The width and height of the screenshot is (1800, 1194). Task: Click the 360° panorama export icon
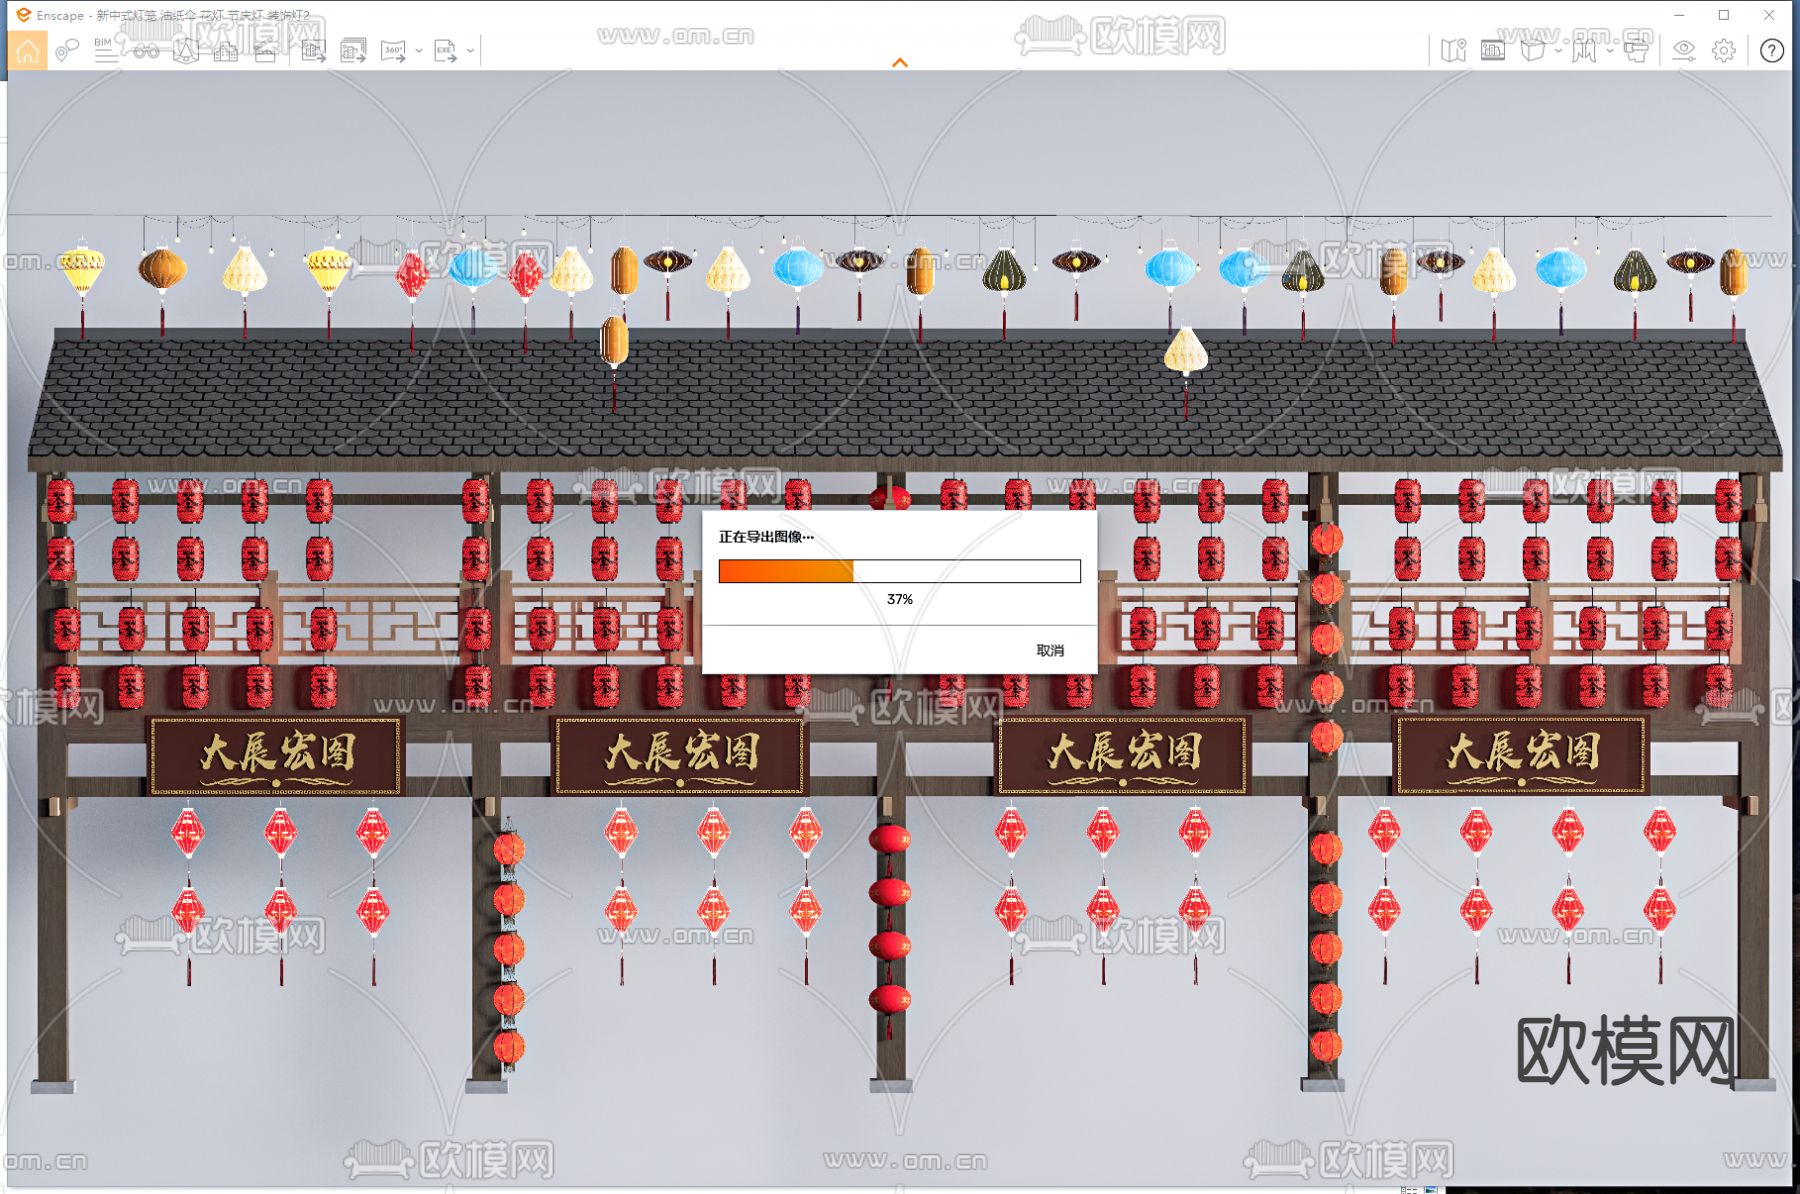[393, 51]
